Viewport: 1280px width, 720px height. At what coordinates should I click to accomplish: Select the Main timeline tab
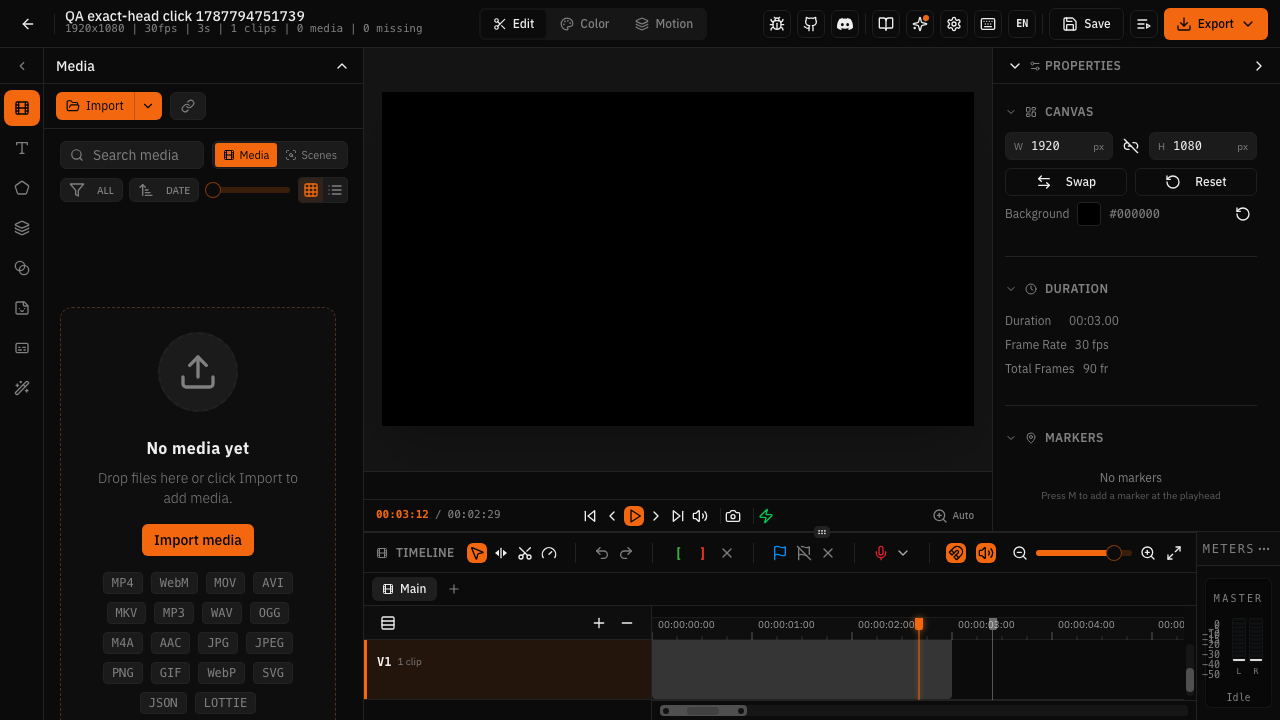[404, 589]
